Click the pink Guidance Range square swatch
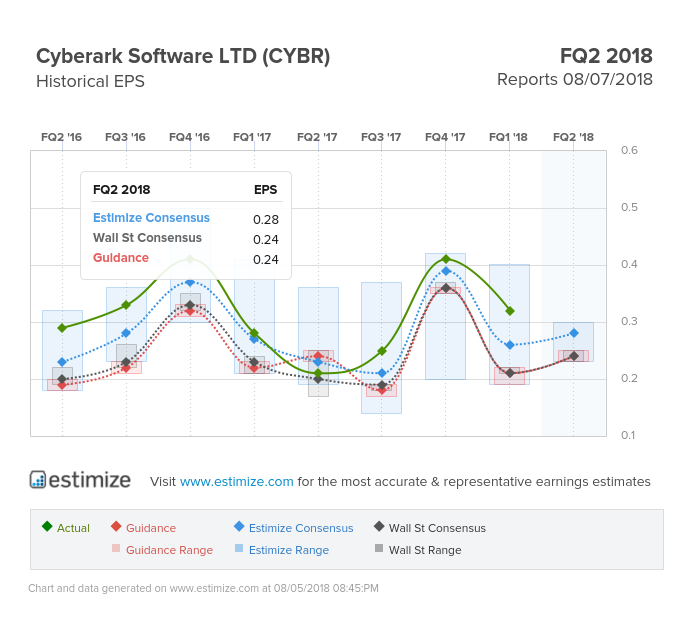The image size is (685, 620). pyautogui.click(x=116, y=548)
